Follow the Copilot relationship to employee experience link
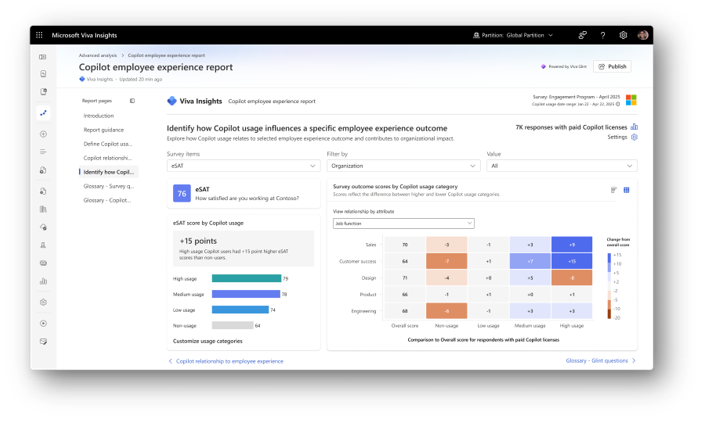Image resolution: width=704 pixels, height=425 pixels. coord(229,361)
